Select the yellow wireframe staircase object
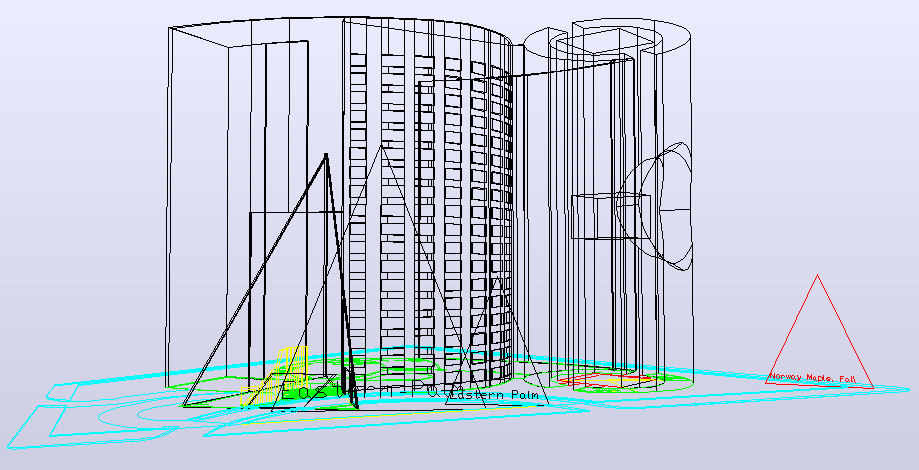Viewport: 919px width, 470px height. (275, 376)
